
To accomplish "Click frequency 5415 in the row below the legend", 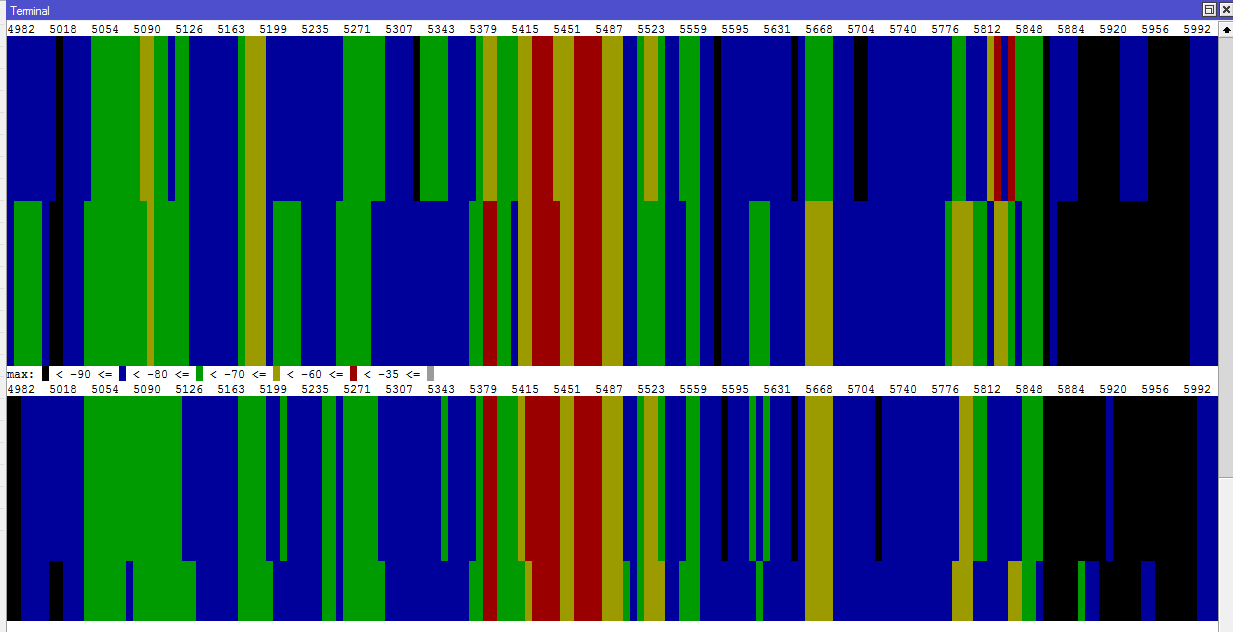I will 525,389.
